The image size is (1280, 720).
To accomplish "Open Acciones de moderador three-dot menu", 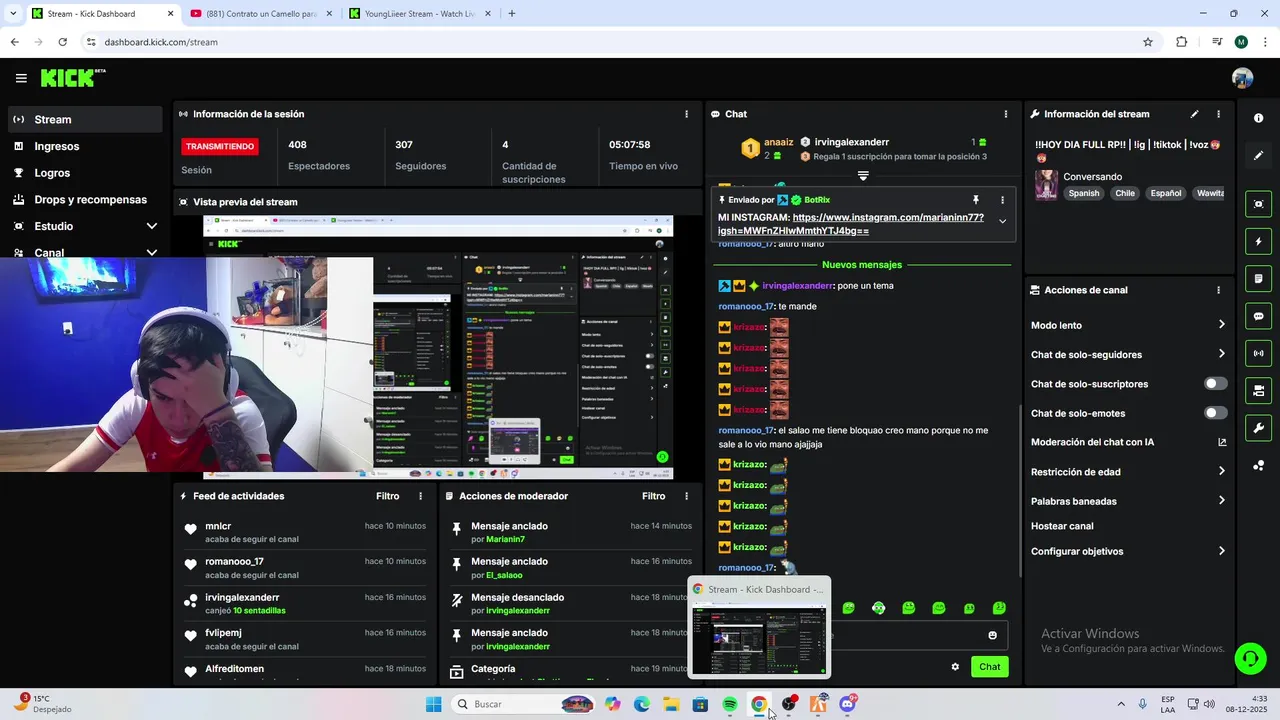I will pos(686,496).
